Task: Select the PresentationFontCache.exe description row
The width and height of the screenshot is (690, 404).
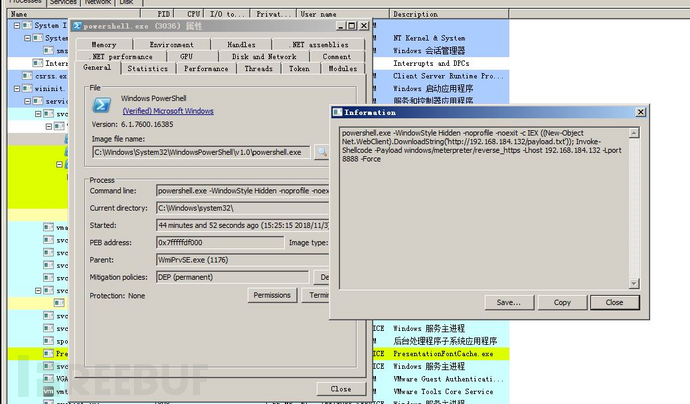Action: (443, 353)
